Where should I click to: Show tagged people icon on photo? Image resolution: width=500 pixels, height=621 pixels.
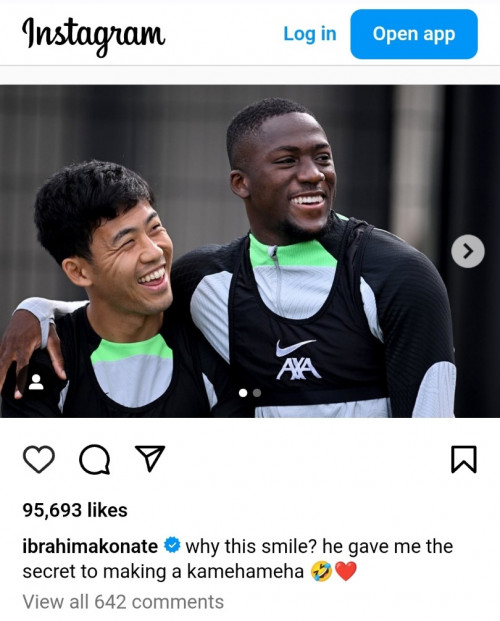tap(36, 382)
